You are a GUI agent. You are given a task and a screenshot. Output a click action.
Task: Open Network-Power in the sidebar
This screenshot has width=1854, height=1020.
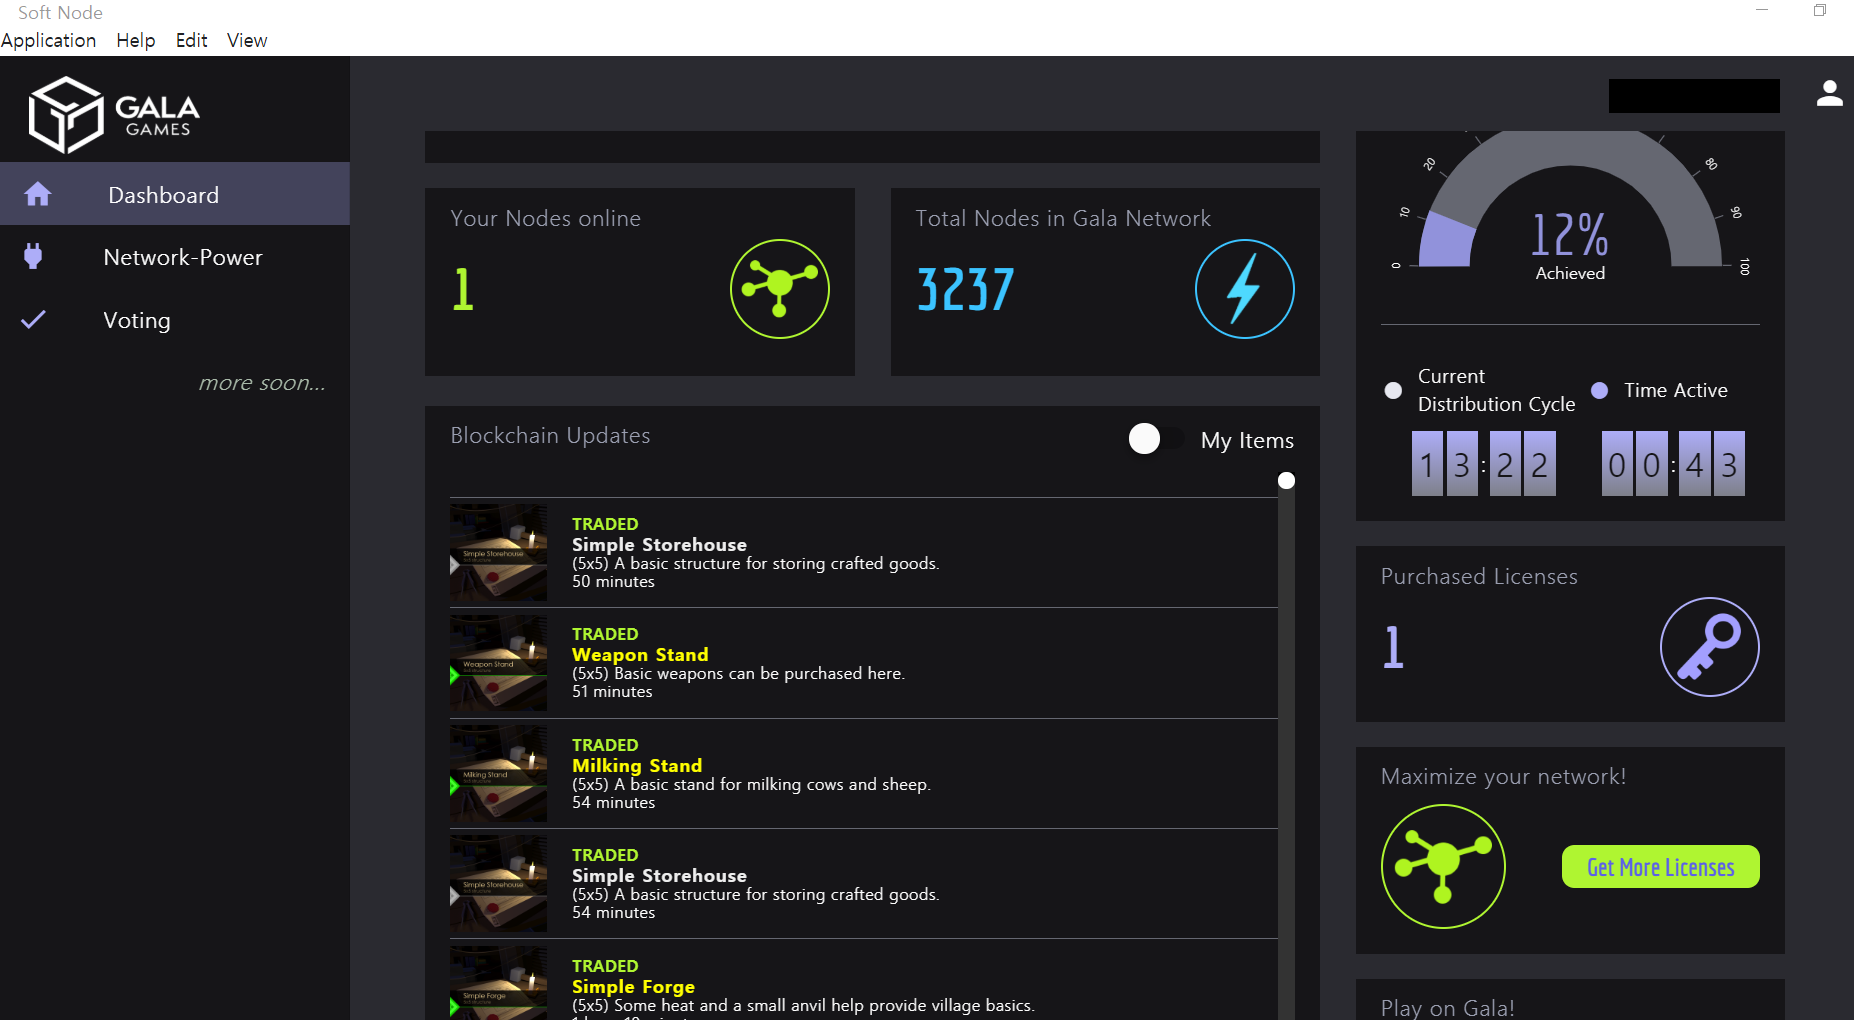click(175, 257)
